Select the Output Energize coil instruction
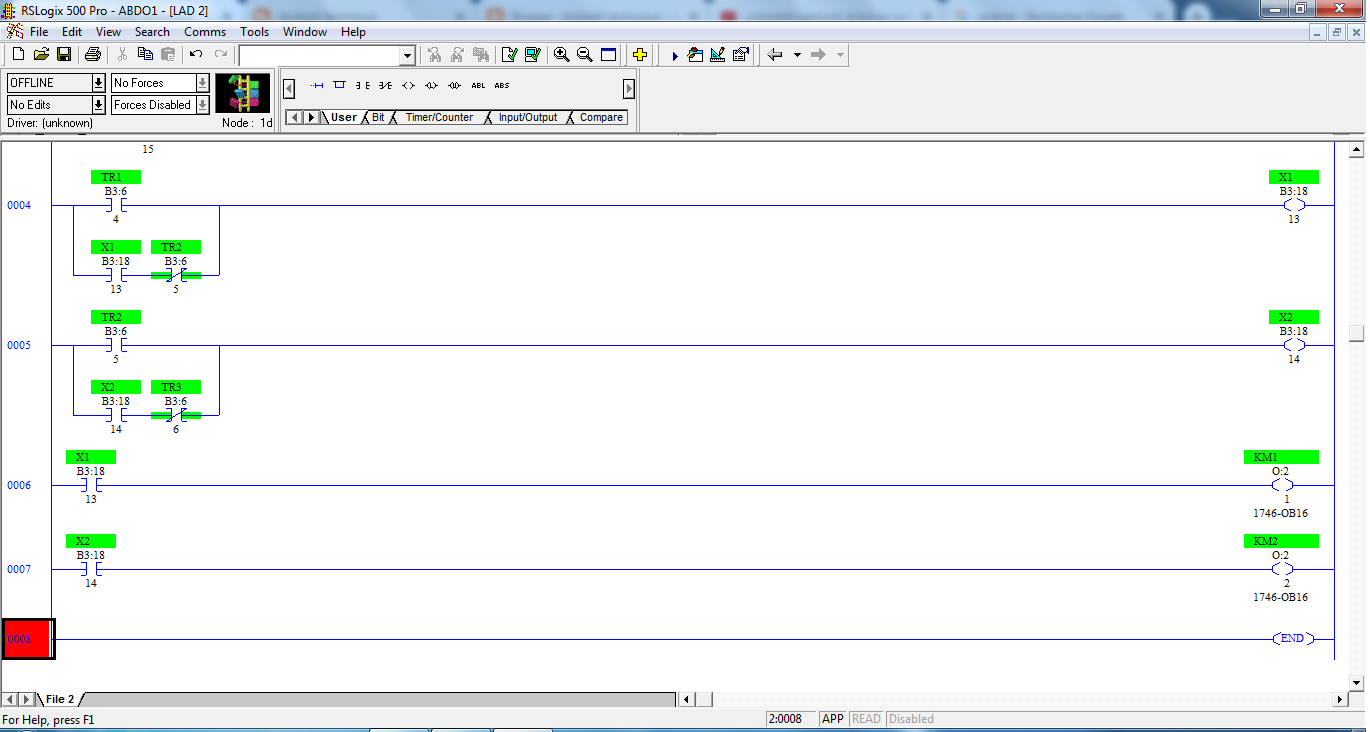Viewport: 1370px width, 732px height. (x=407, y=85)
